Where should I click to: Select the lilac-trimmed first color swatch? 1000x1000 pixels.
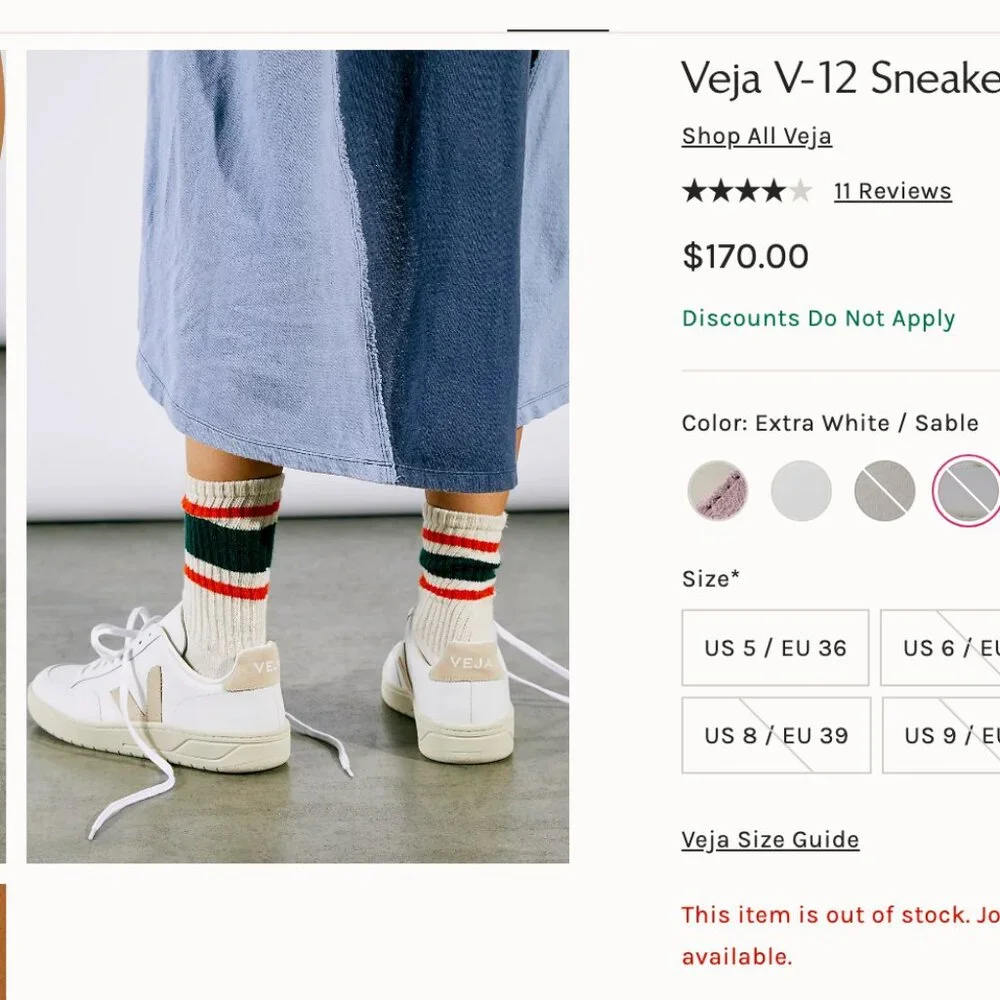[x=717, y=490]
